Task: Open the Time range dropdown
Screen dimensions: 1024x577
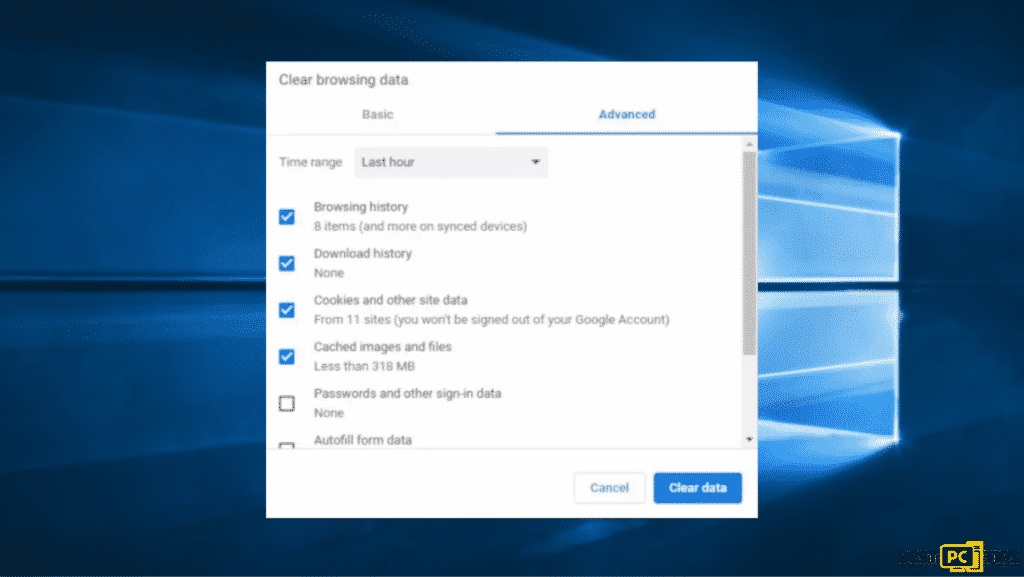Action: (450, 162)
